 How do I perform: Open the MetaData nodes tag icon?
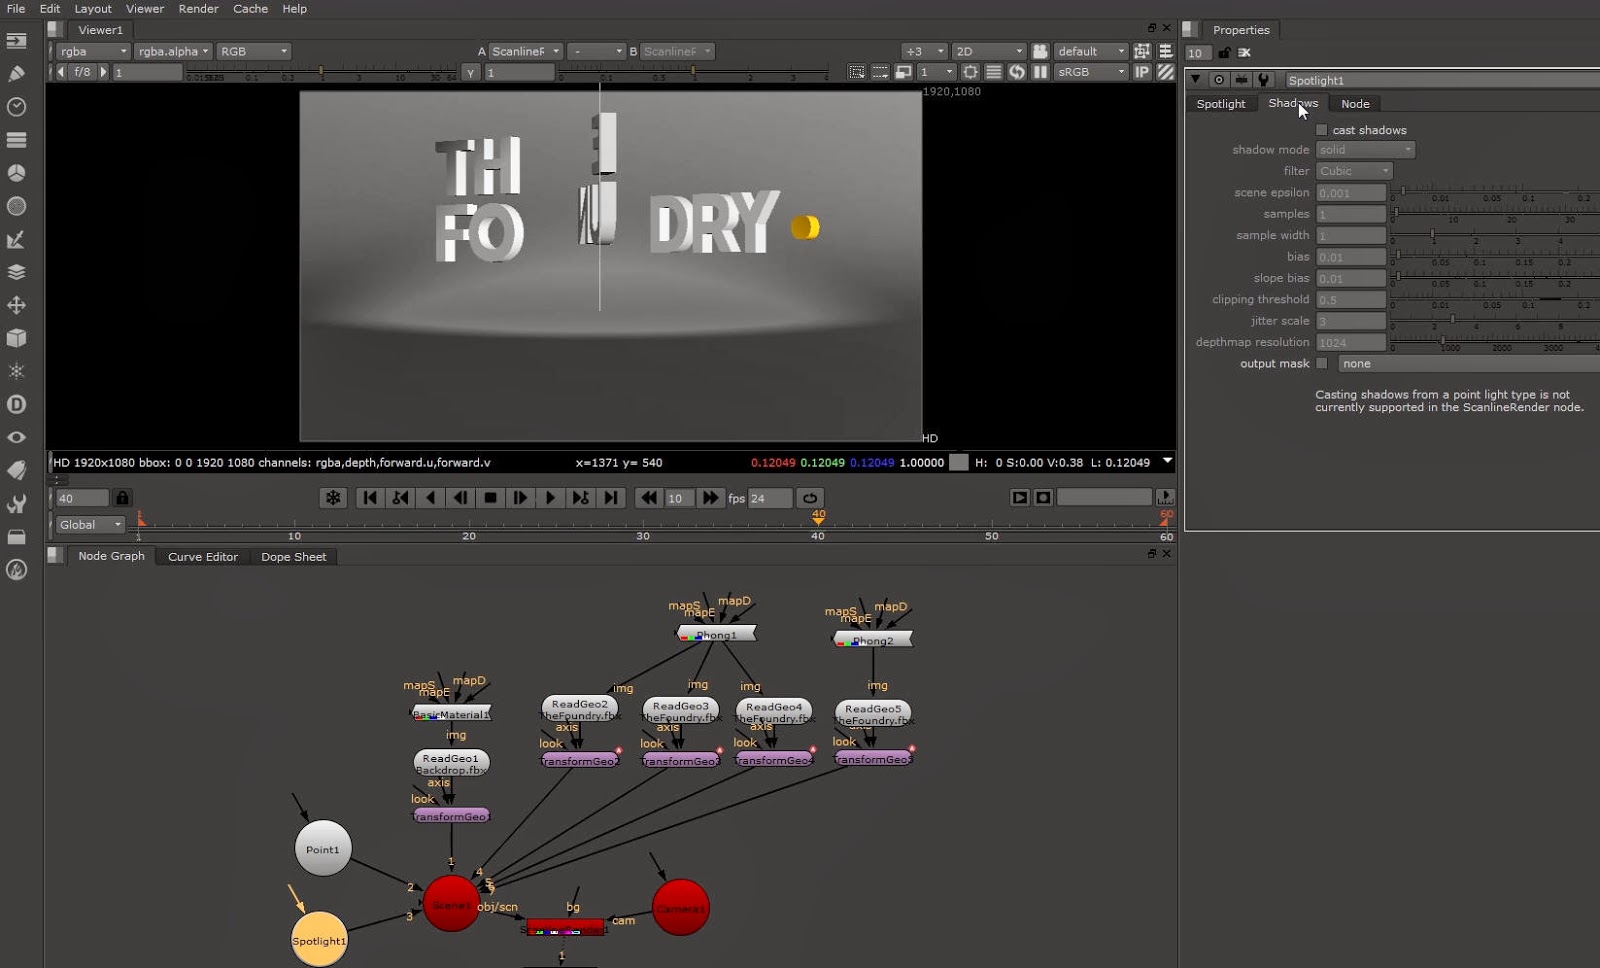(x=16, y=470)
